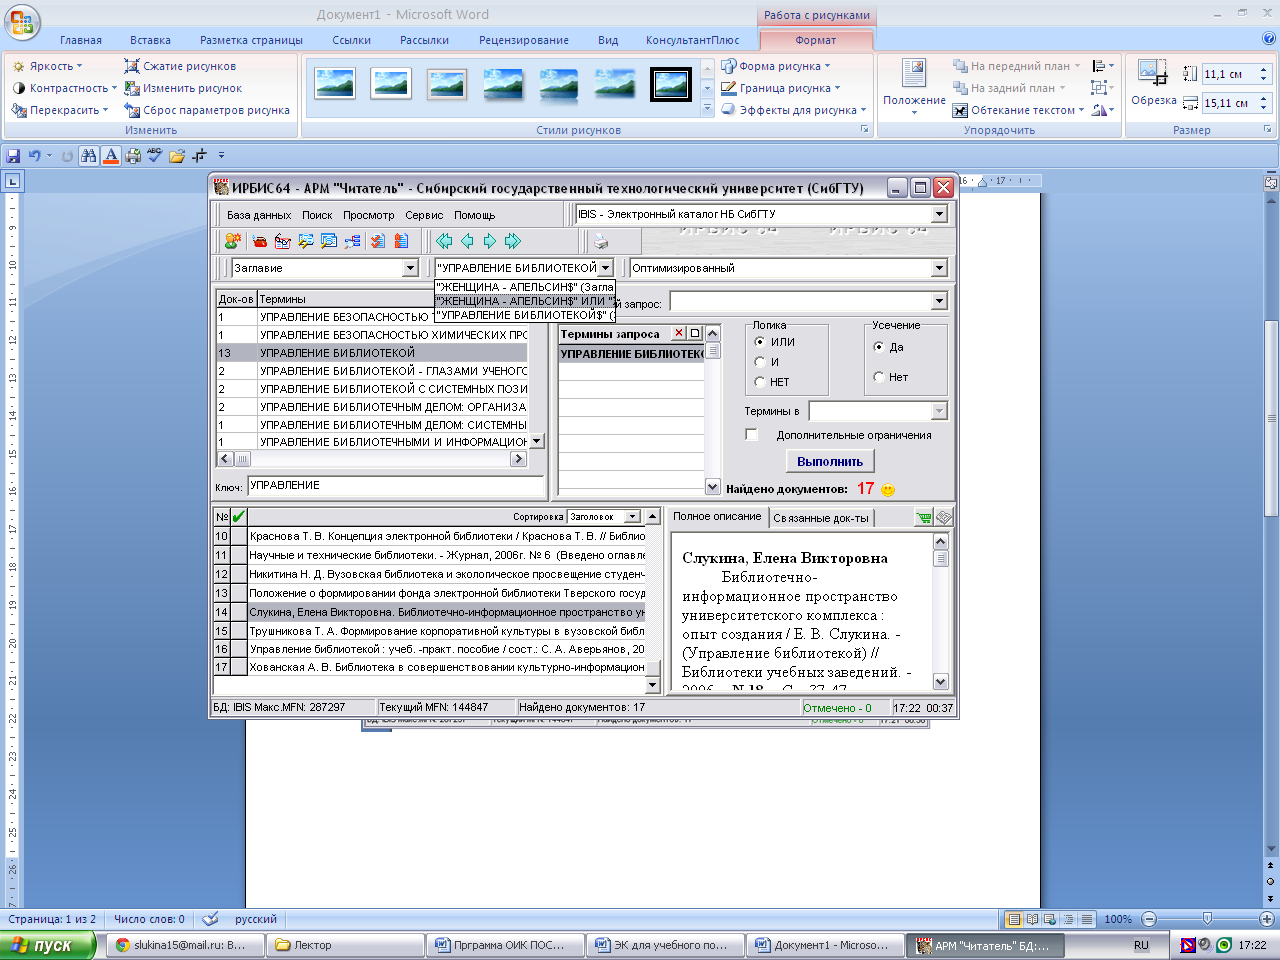
Task: Open Эффекты для рисунка dropdown
Action: [x=794, y=110]
